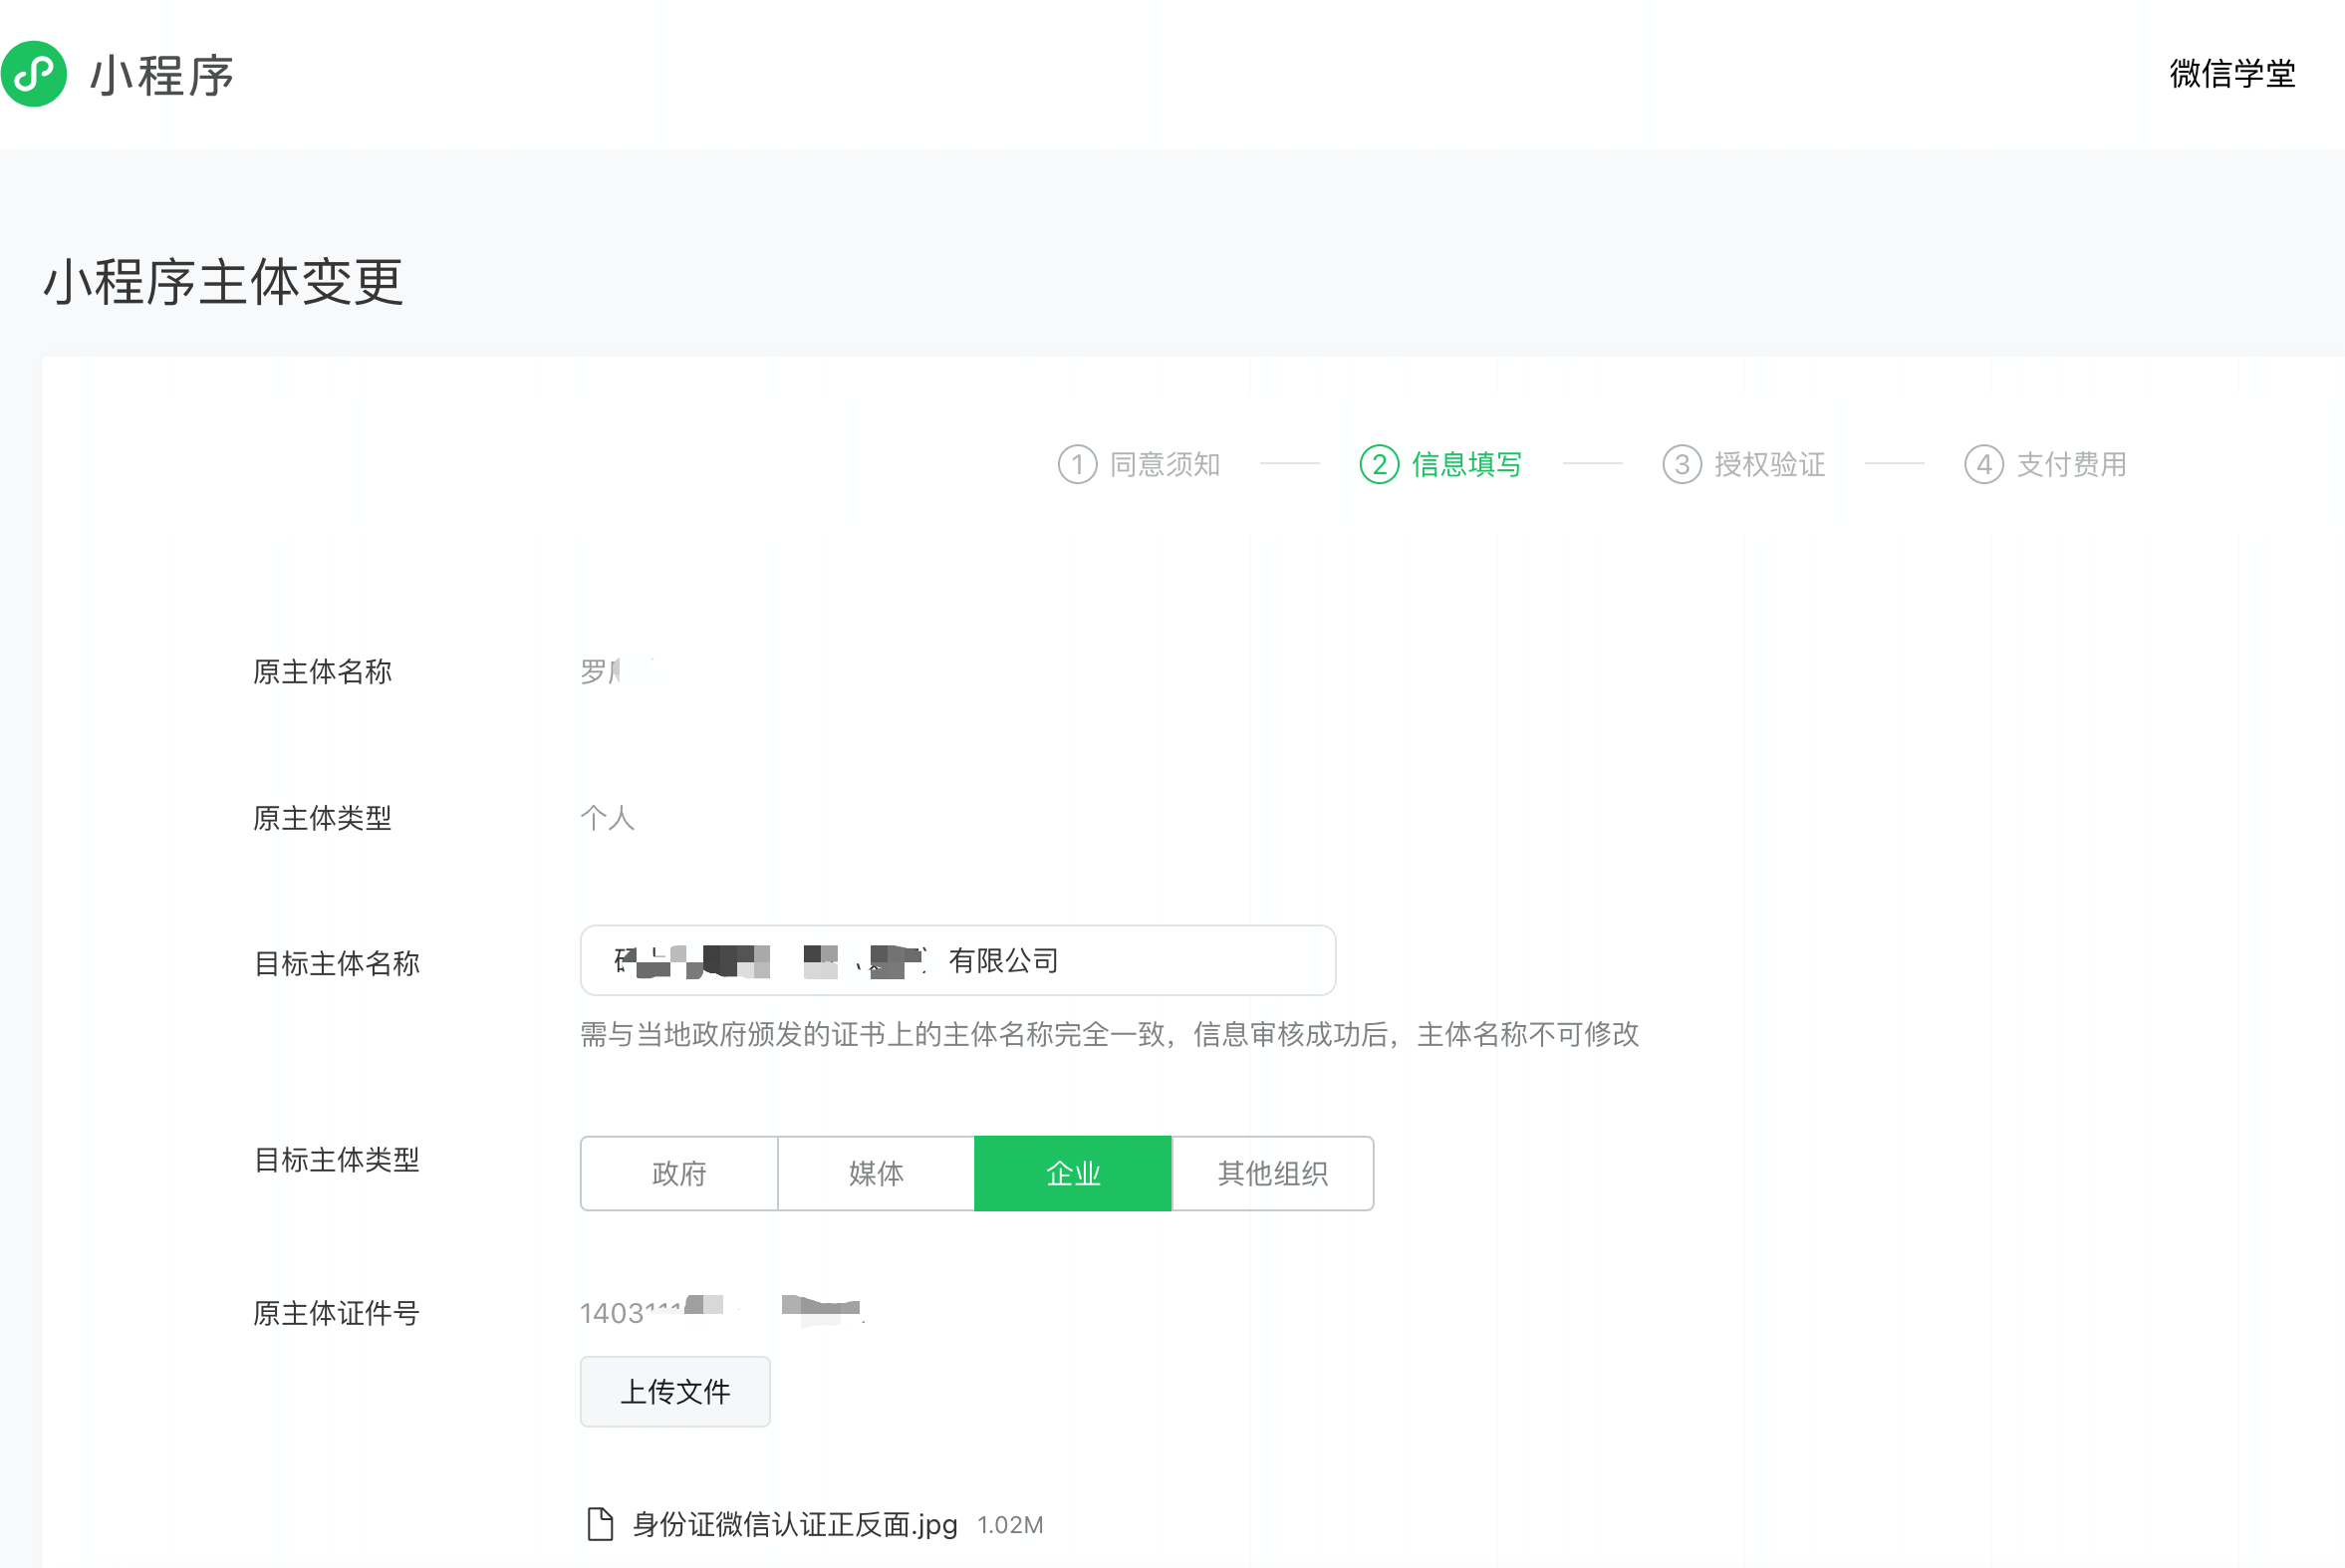
Task: Go to the 同意须知 step label
Action: click(1165, 464)
